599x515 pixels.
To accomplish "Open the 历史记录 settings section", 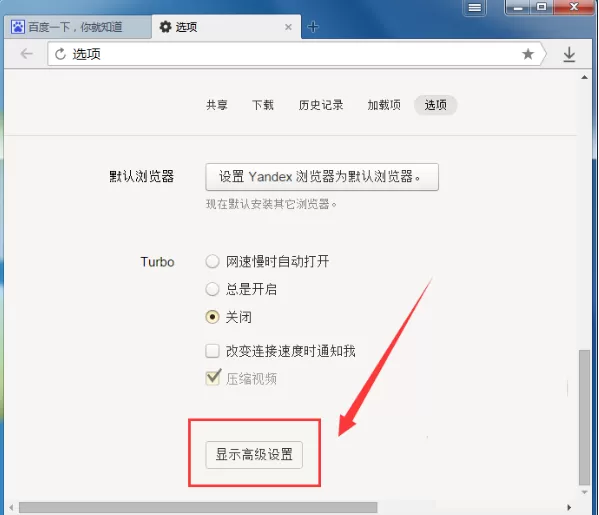I will 321,105.
